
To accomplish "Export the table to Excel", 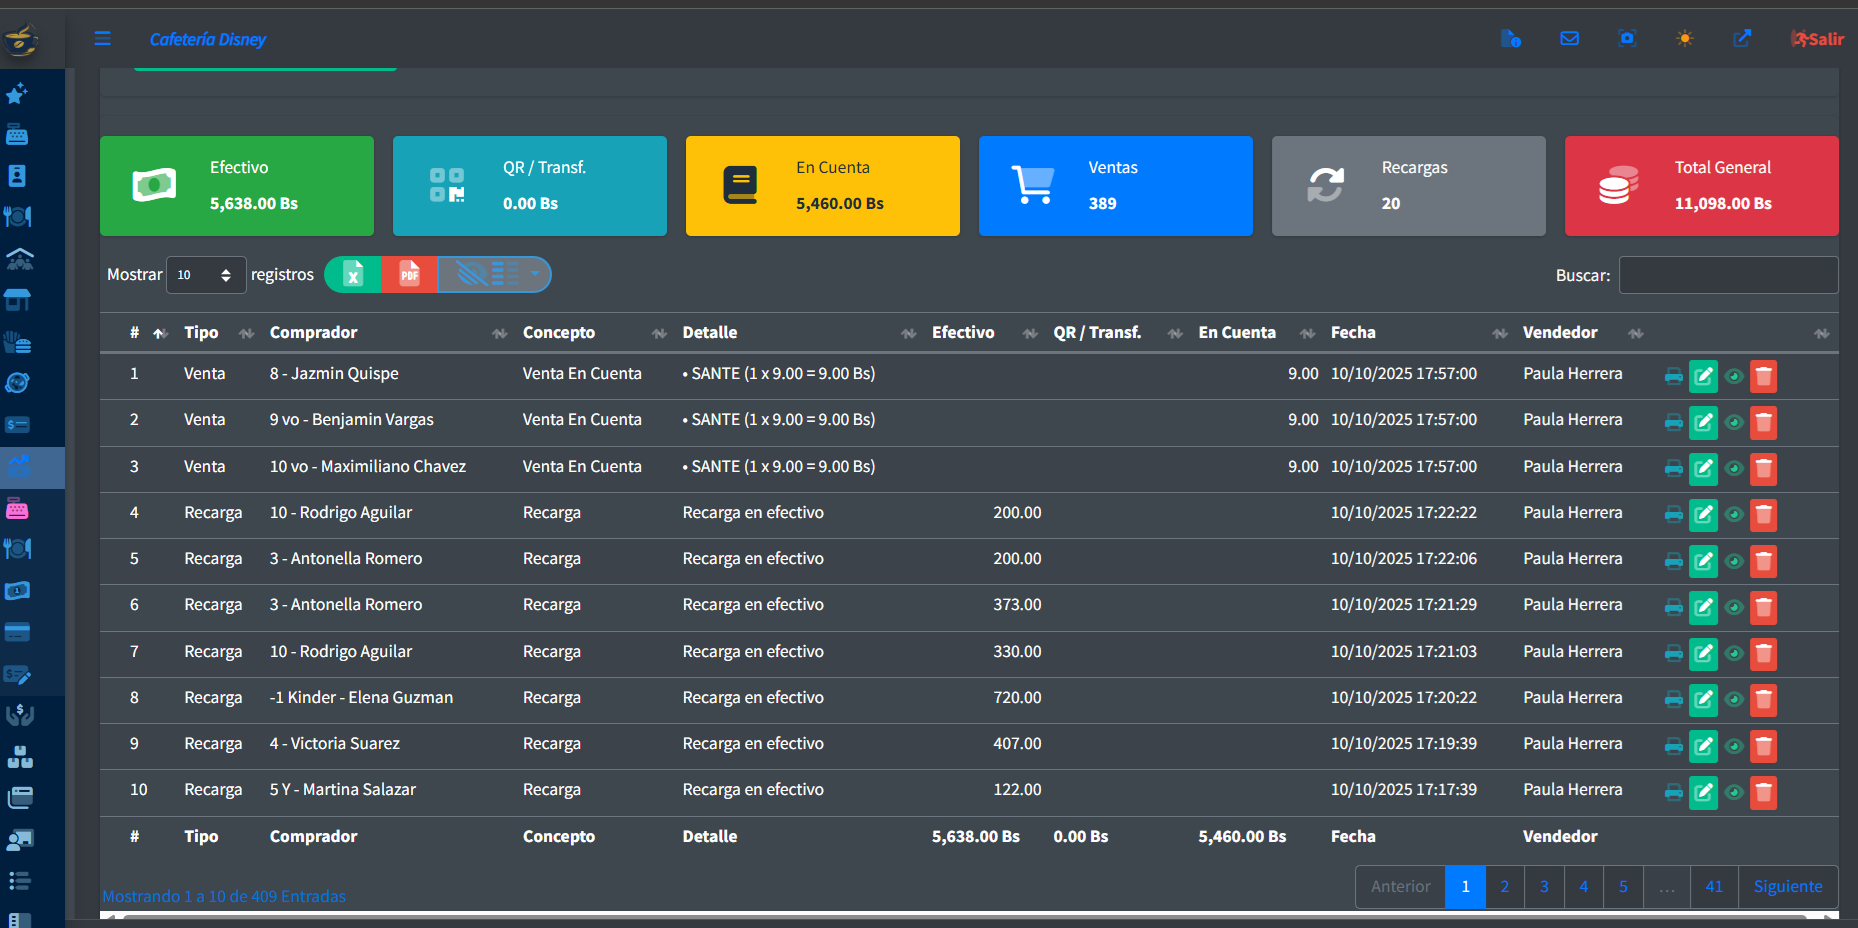I will tap(353, 274).
